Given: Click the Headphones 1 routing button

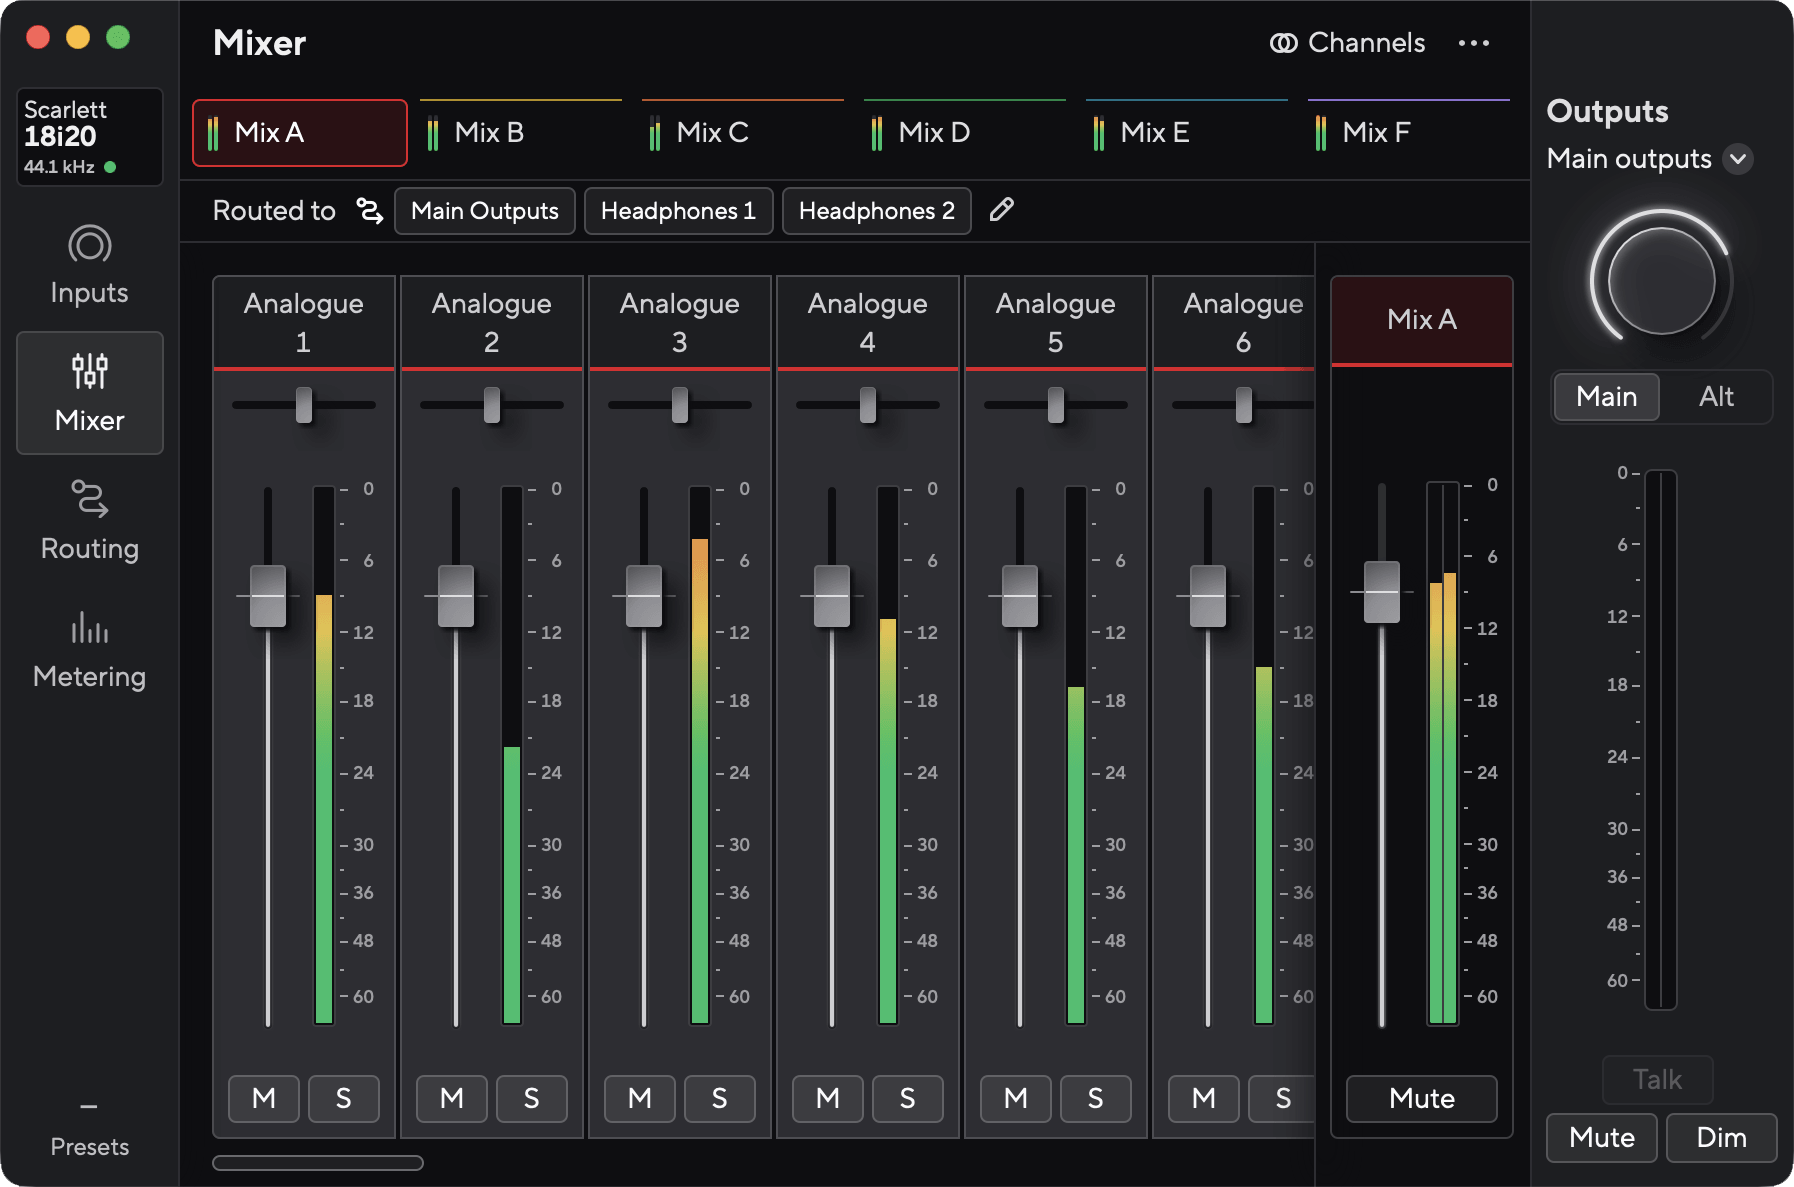Looking at the screenshot, I should click(678, 211).
